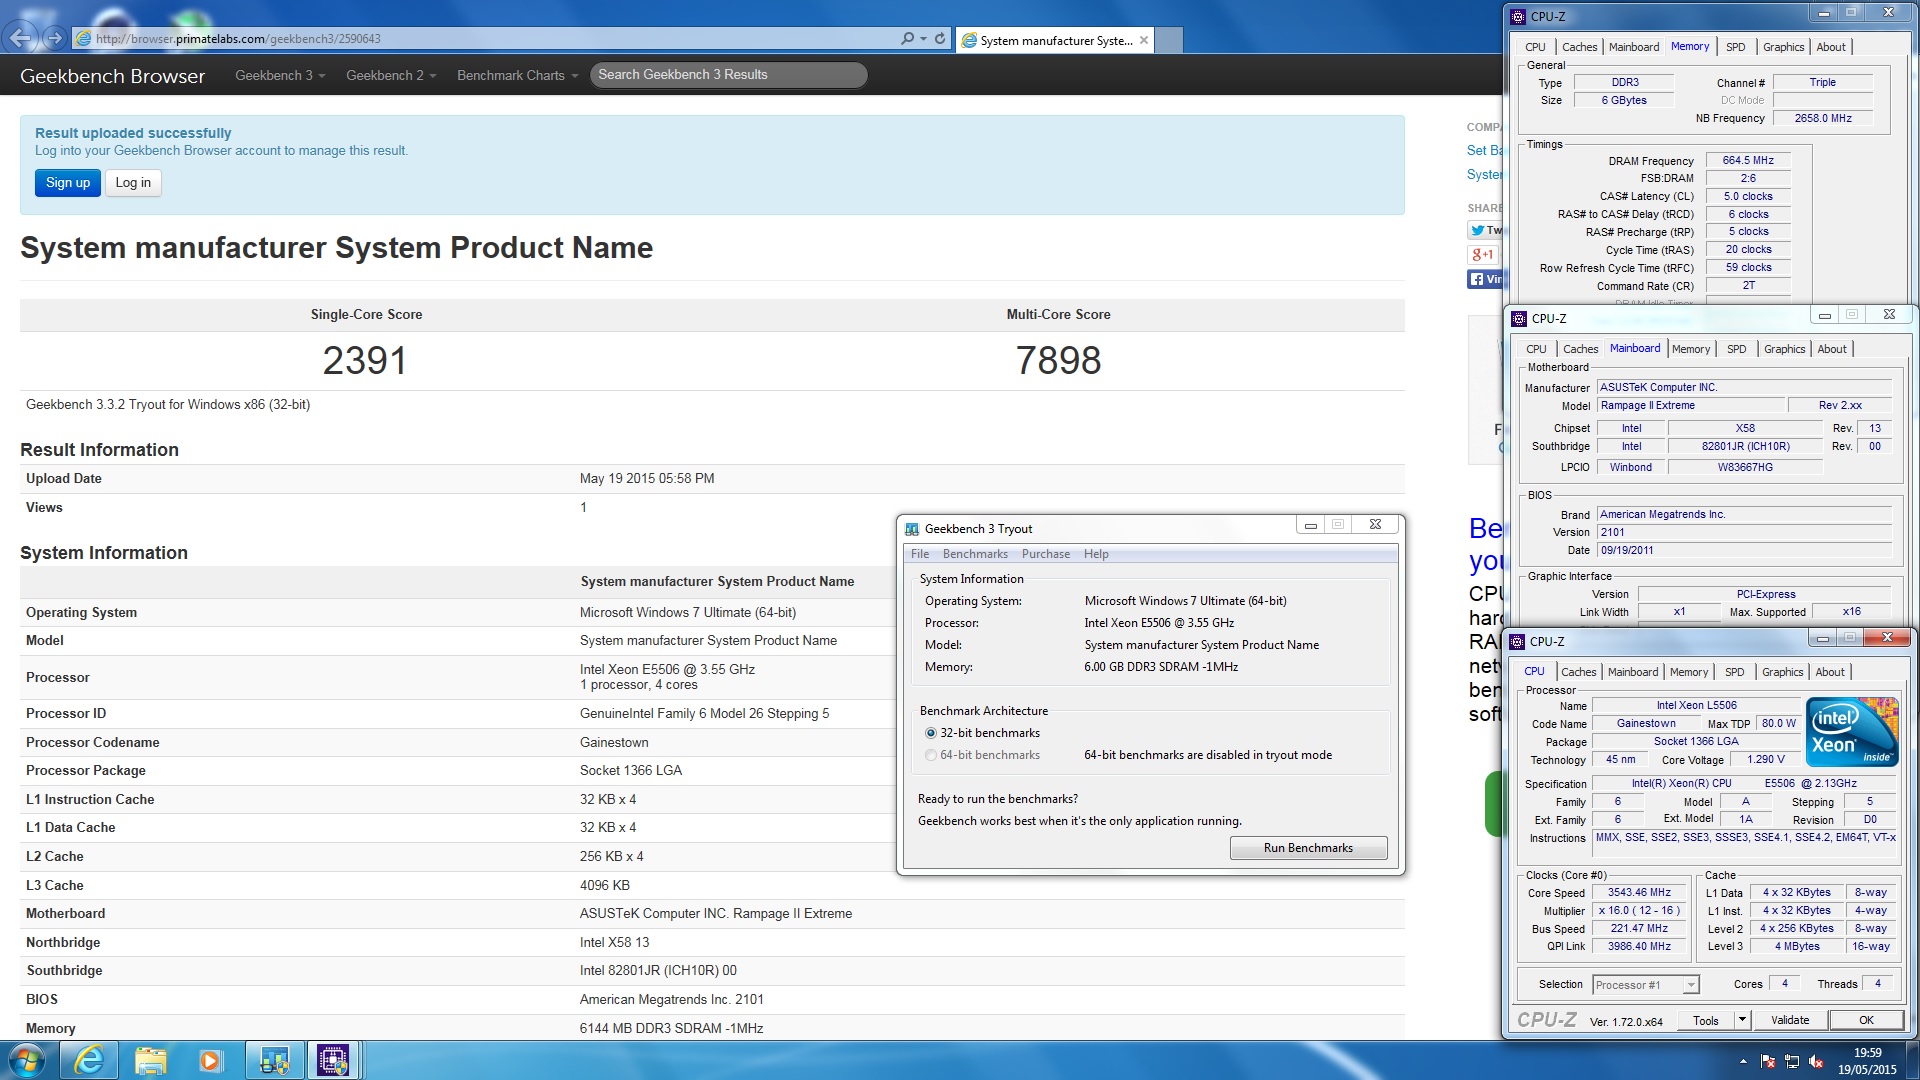Screen dimensions: 1920x1080
Task: Click the browser address bar URL
Action: (238, 39)
